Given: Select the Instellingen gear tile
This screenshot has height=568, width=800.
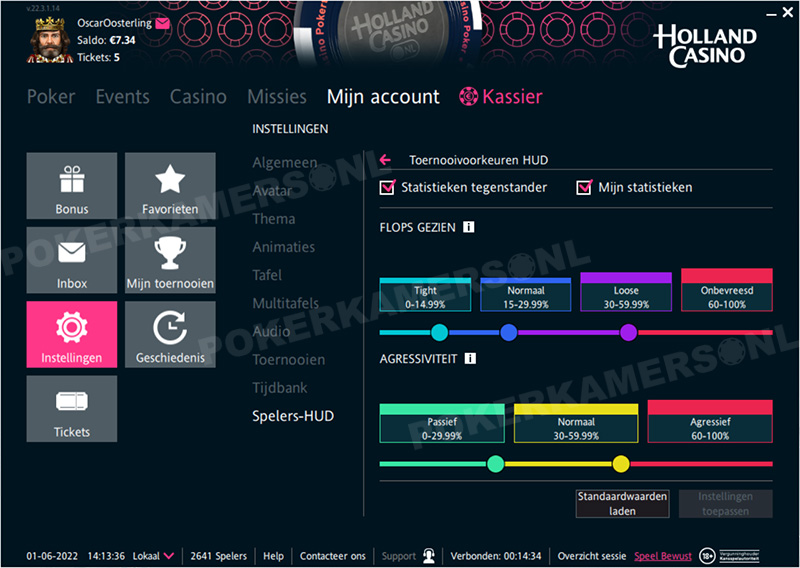Looking at the screenshot, I should (72, 334).
